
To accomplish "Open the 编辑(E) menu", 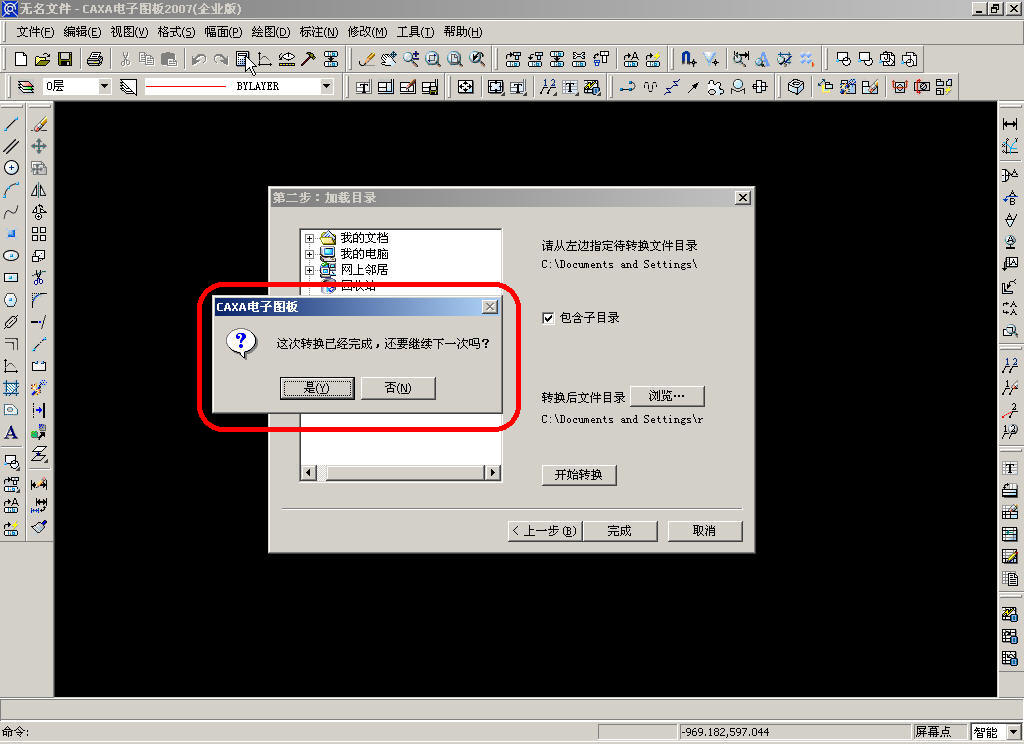I will click(x=82, y=32).
